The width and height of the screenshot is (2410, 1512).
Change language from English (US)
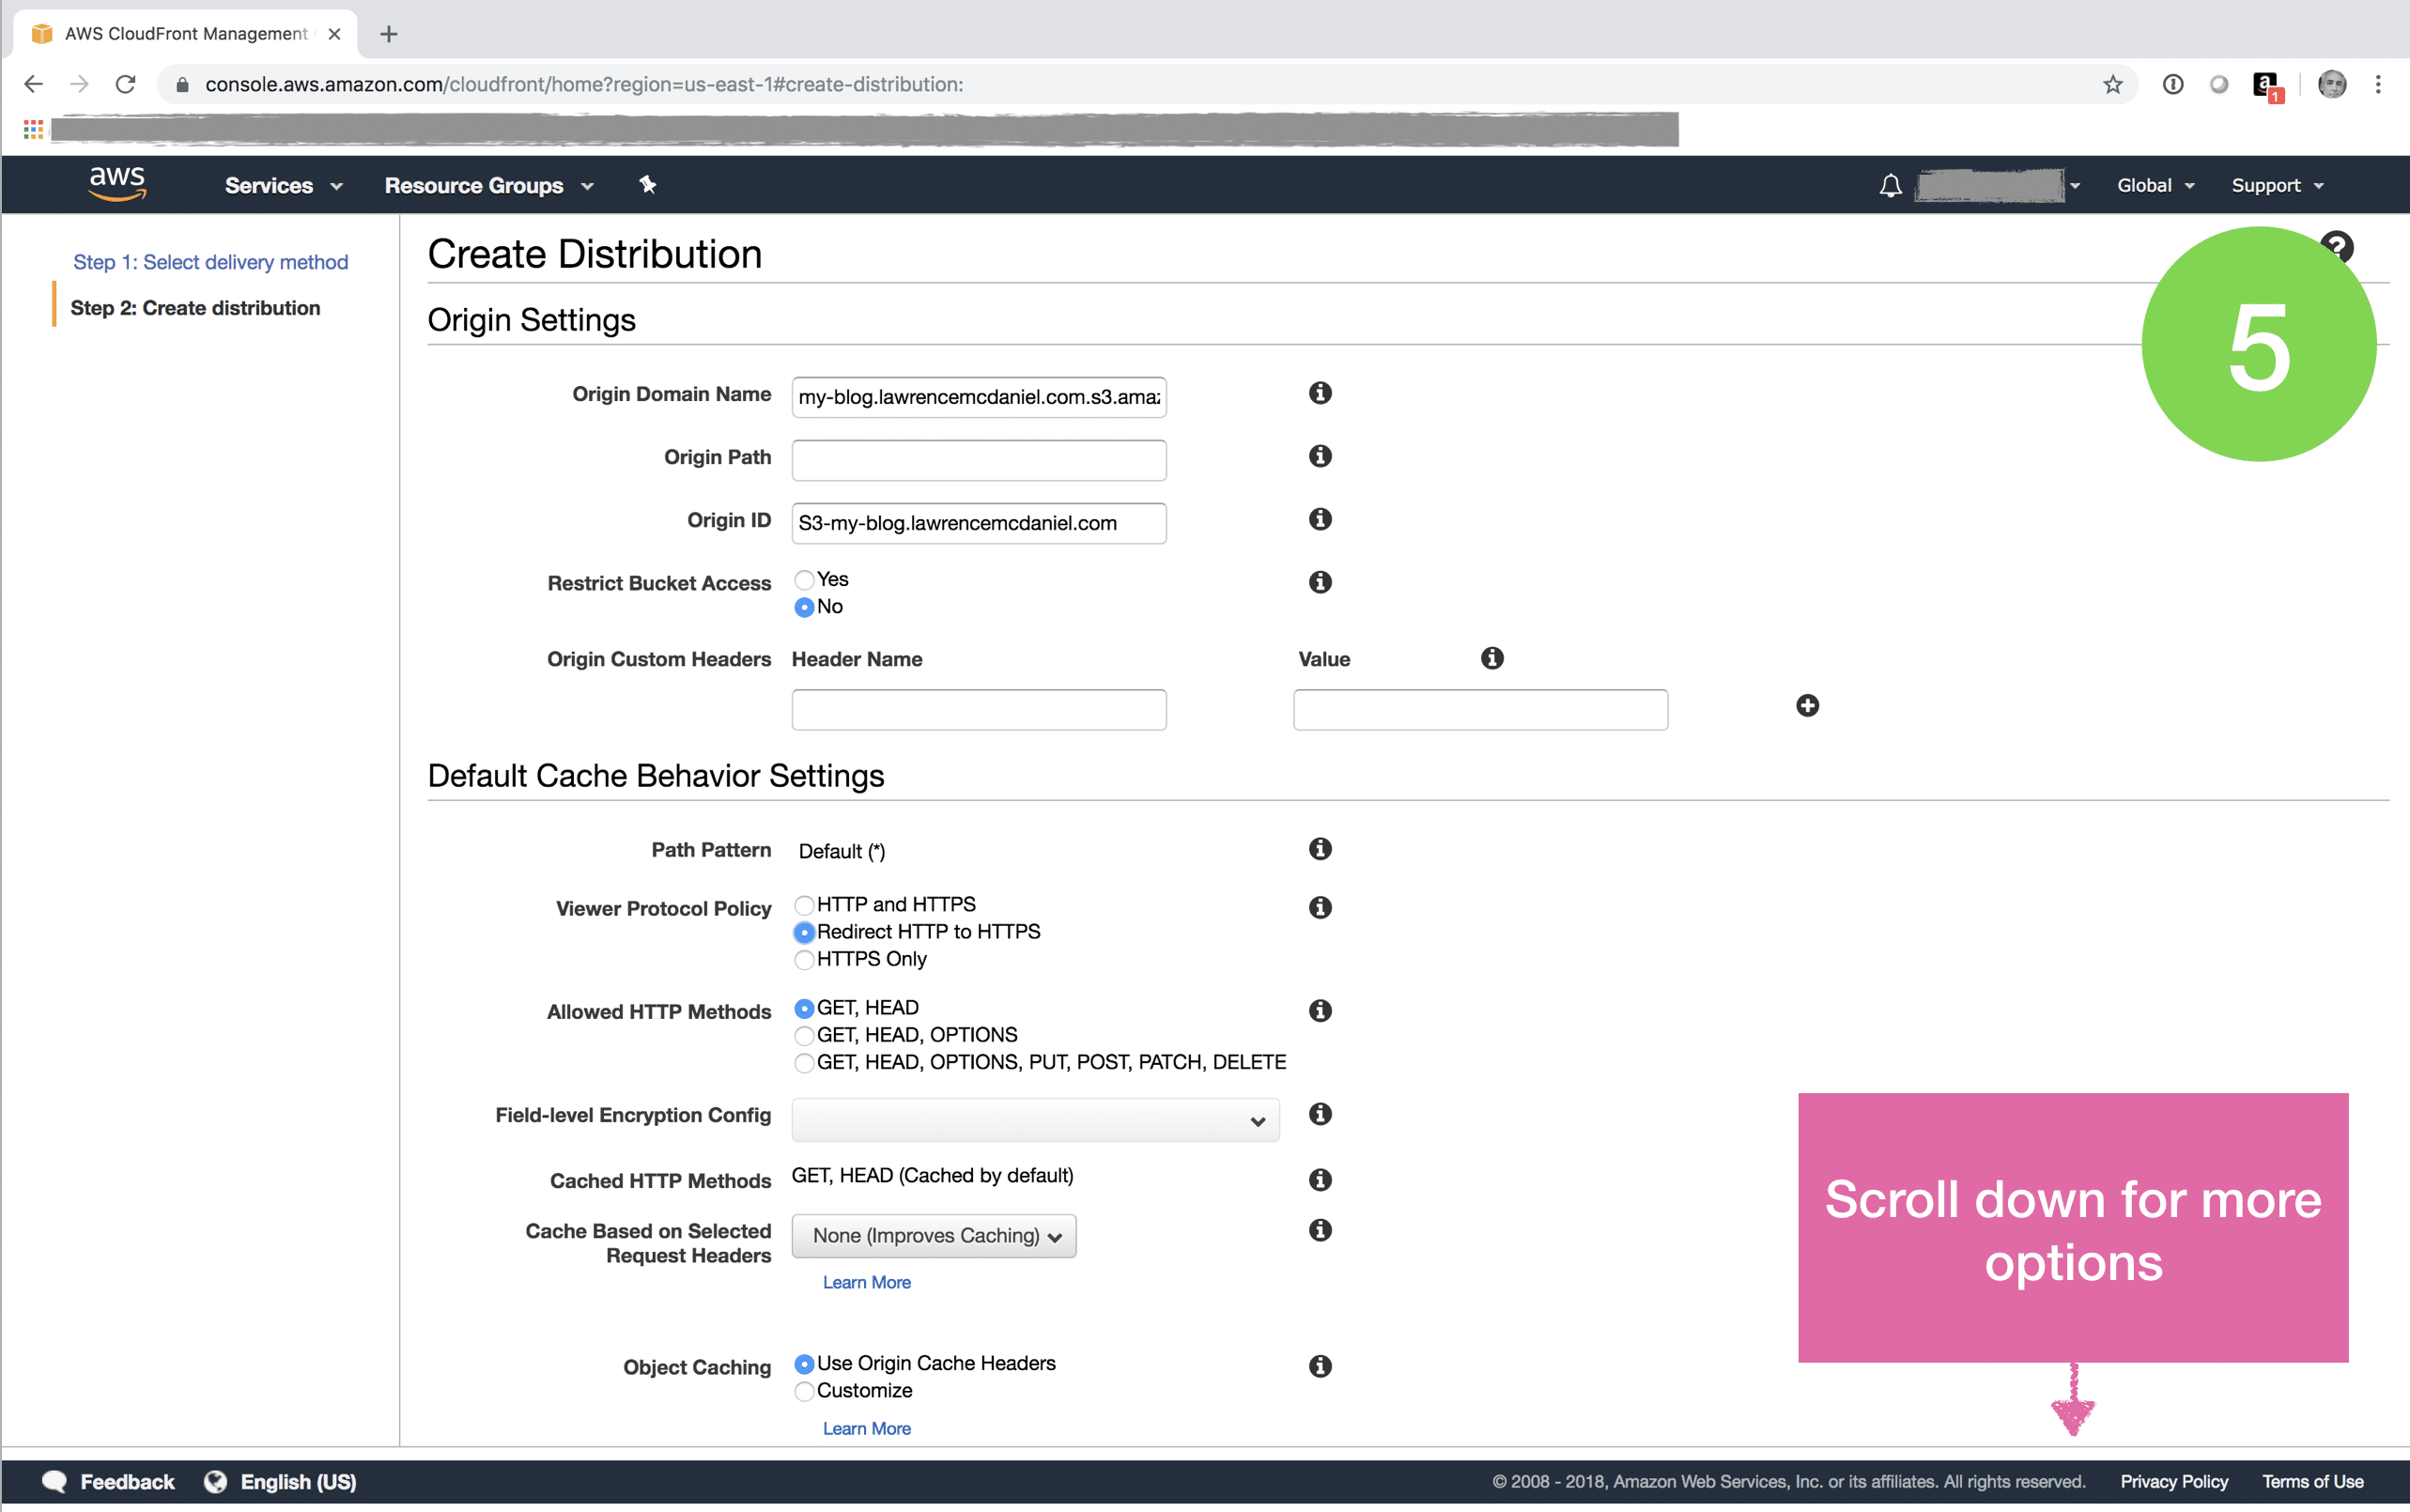click(281, 1482)
